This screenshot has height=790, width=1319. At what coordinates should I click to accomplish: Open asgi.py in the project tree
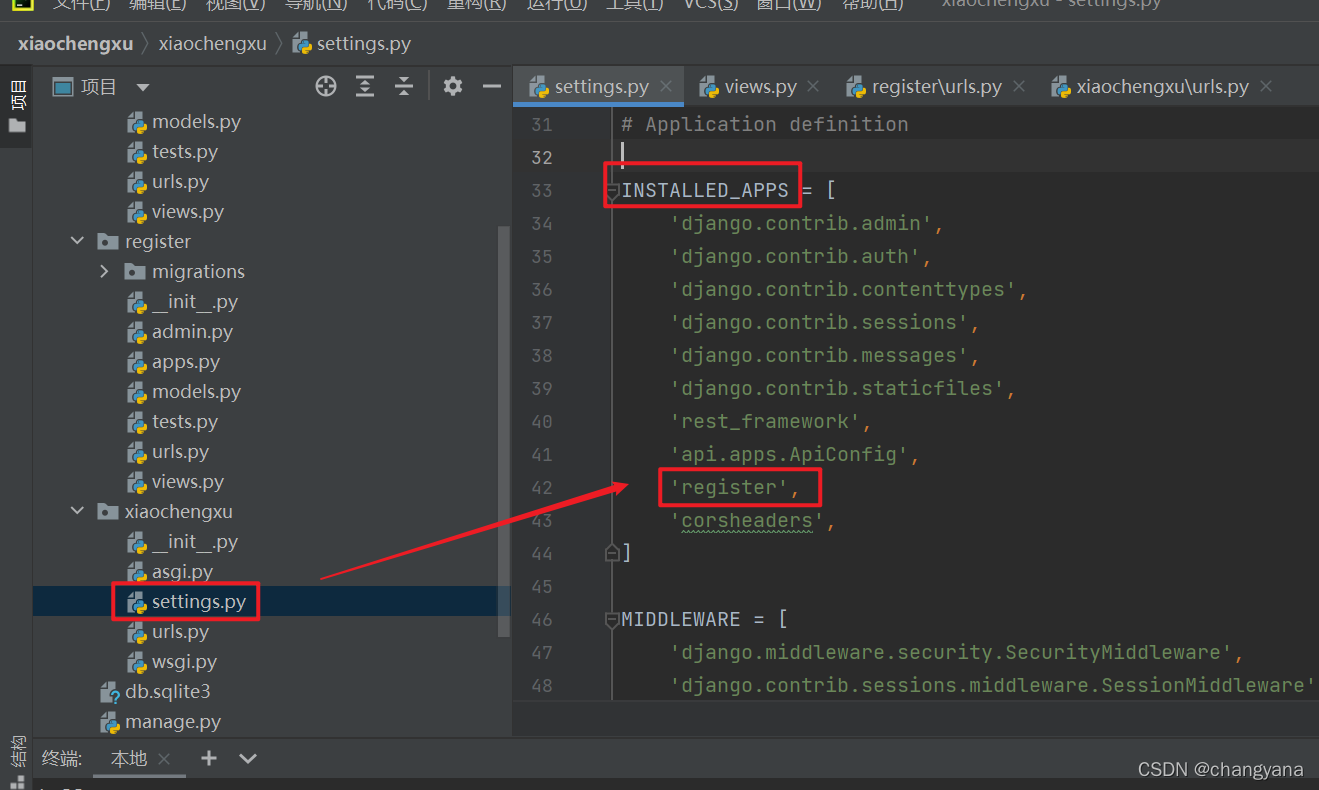[x=182, y=571]
